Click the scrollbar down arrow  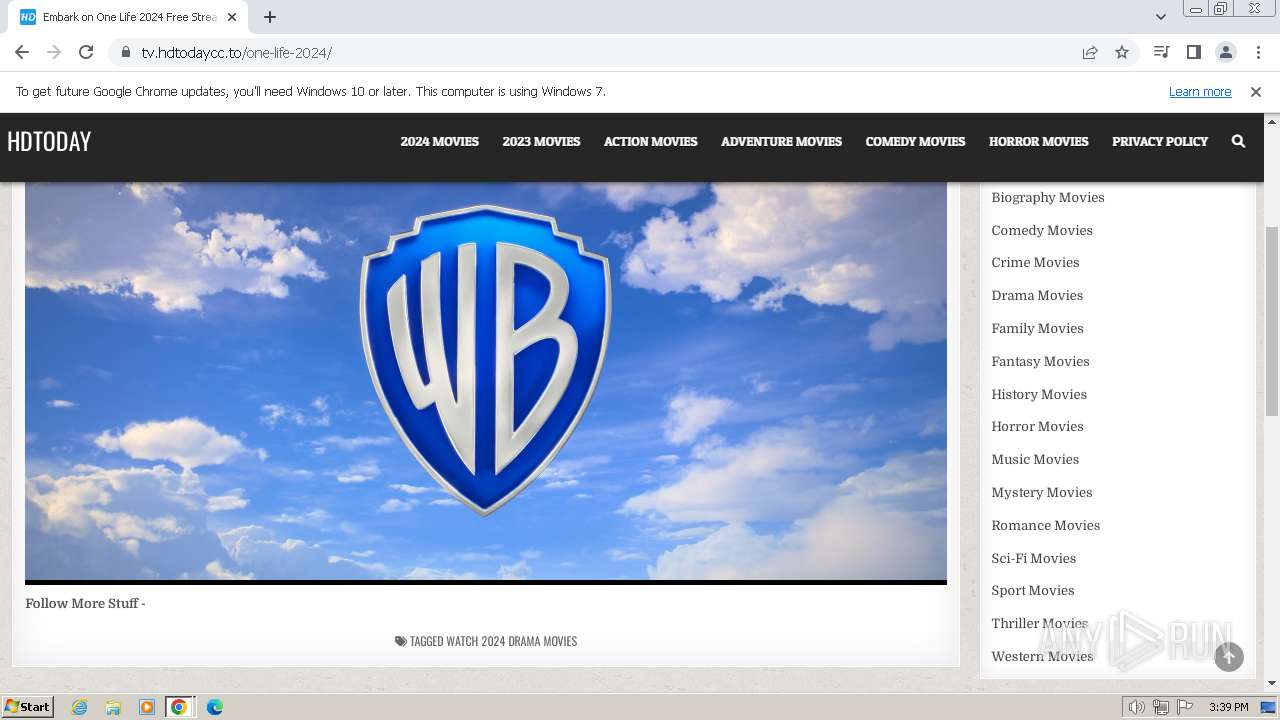click(x=1271, y=683)
